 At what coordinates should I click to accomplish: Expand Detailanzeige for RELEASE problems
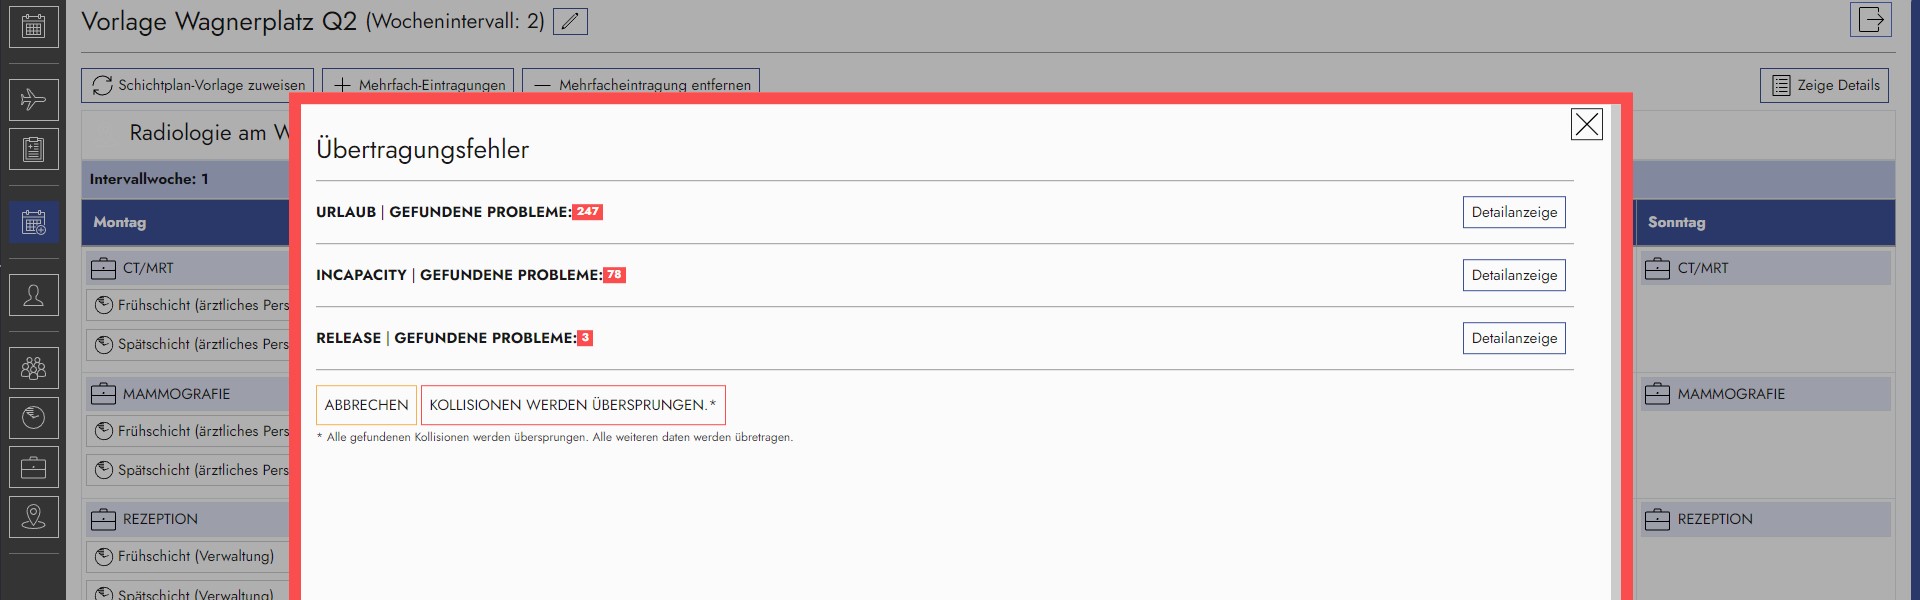tap(1514, 338)
